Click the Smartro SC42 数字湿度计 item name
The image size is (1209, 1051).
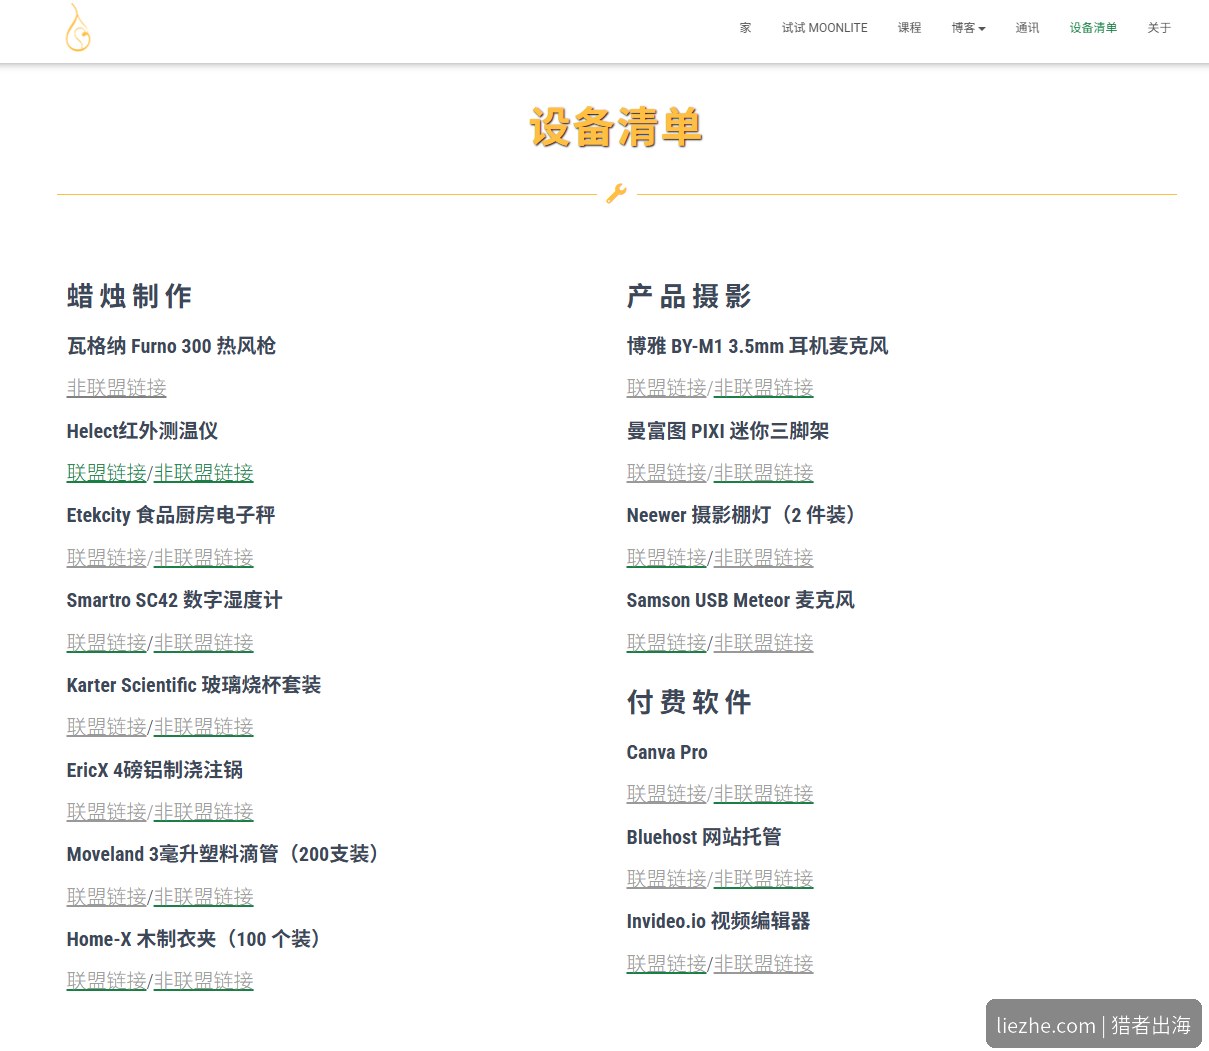(x=175, y=600)
